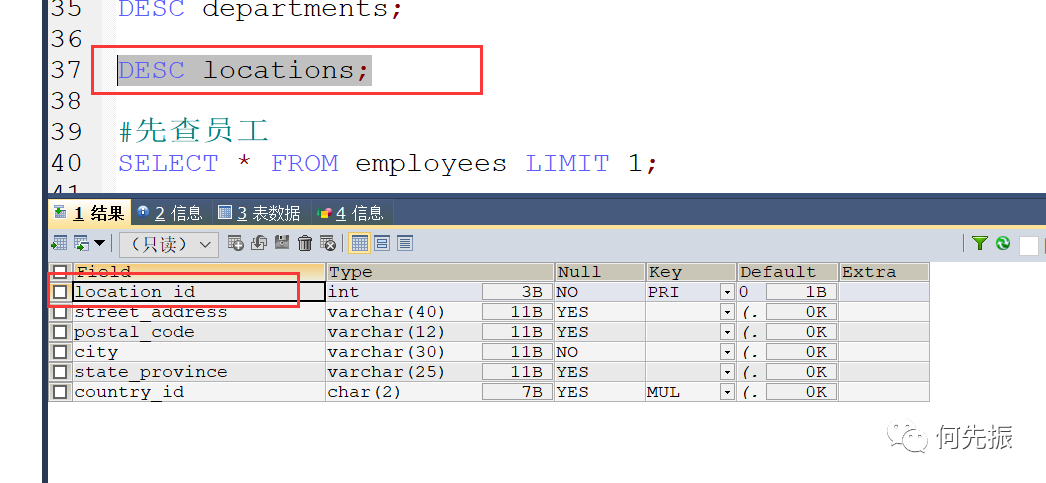Open Key dropdown in location_id row
Image resolution: width=1046 pixels, height=483 pixels.
tap(727, 292)
